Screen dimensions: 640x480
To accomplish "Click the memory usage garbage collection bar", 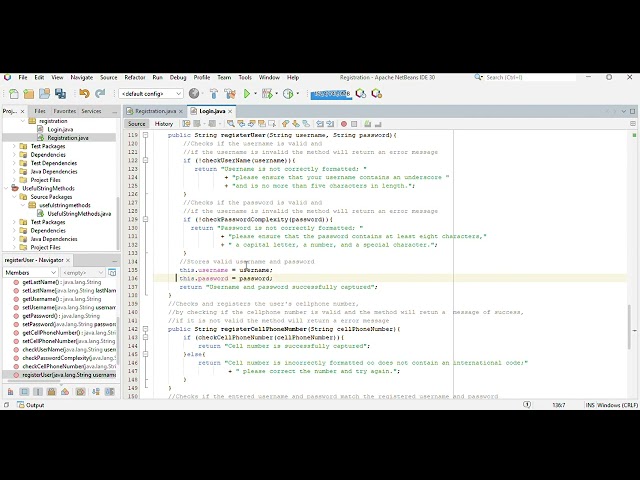I will pyautogui.click(x=331, y=94).
